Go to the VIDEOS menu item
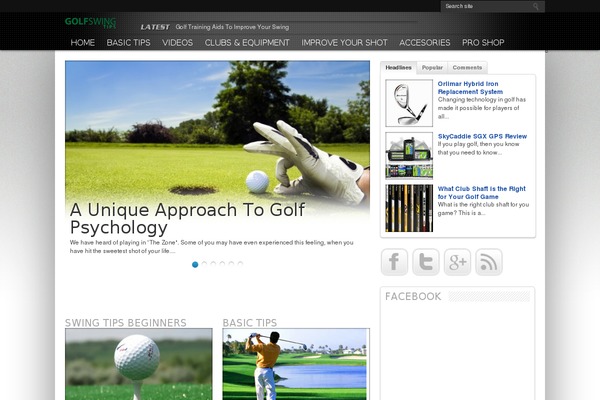This screenshot has width=600, height=400. pyautogui.click(x=178, y=42)
